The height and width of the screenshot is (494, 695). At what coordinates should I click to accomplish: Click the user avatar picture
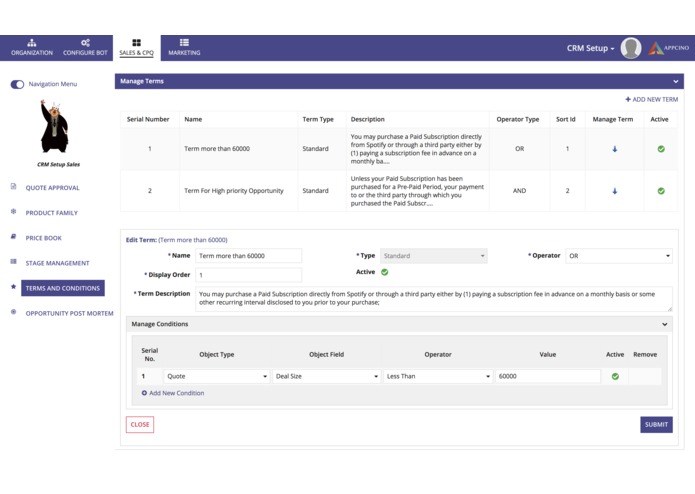click(x=631, y=48)
